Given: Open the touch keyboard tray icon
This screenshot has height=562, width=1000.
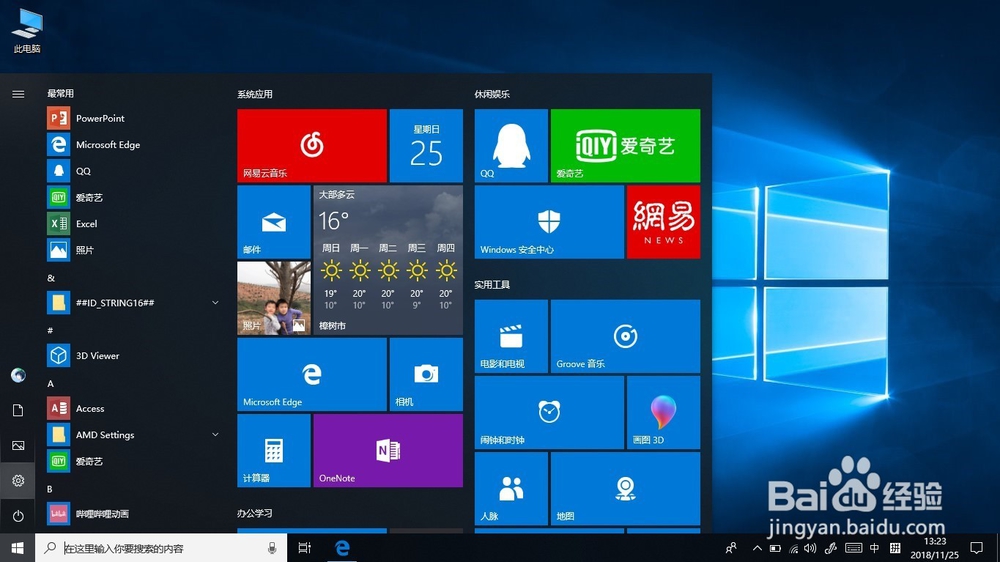Looking at the screenshot, I should click(x=853, y=548).
